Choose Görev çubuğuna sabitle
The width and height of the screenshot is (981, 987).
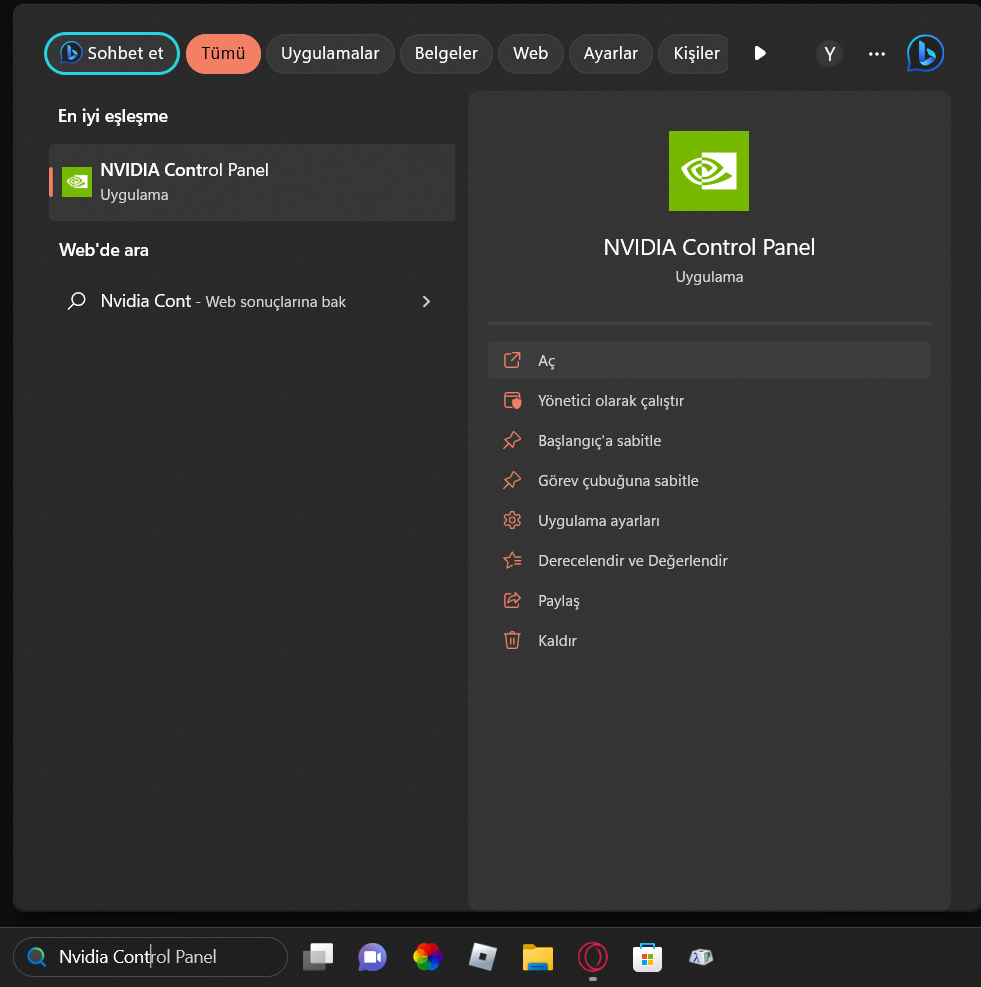pos(709,480)
